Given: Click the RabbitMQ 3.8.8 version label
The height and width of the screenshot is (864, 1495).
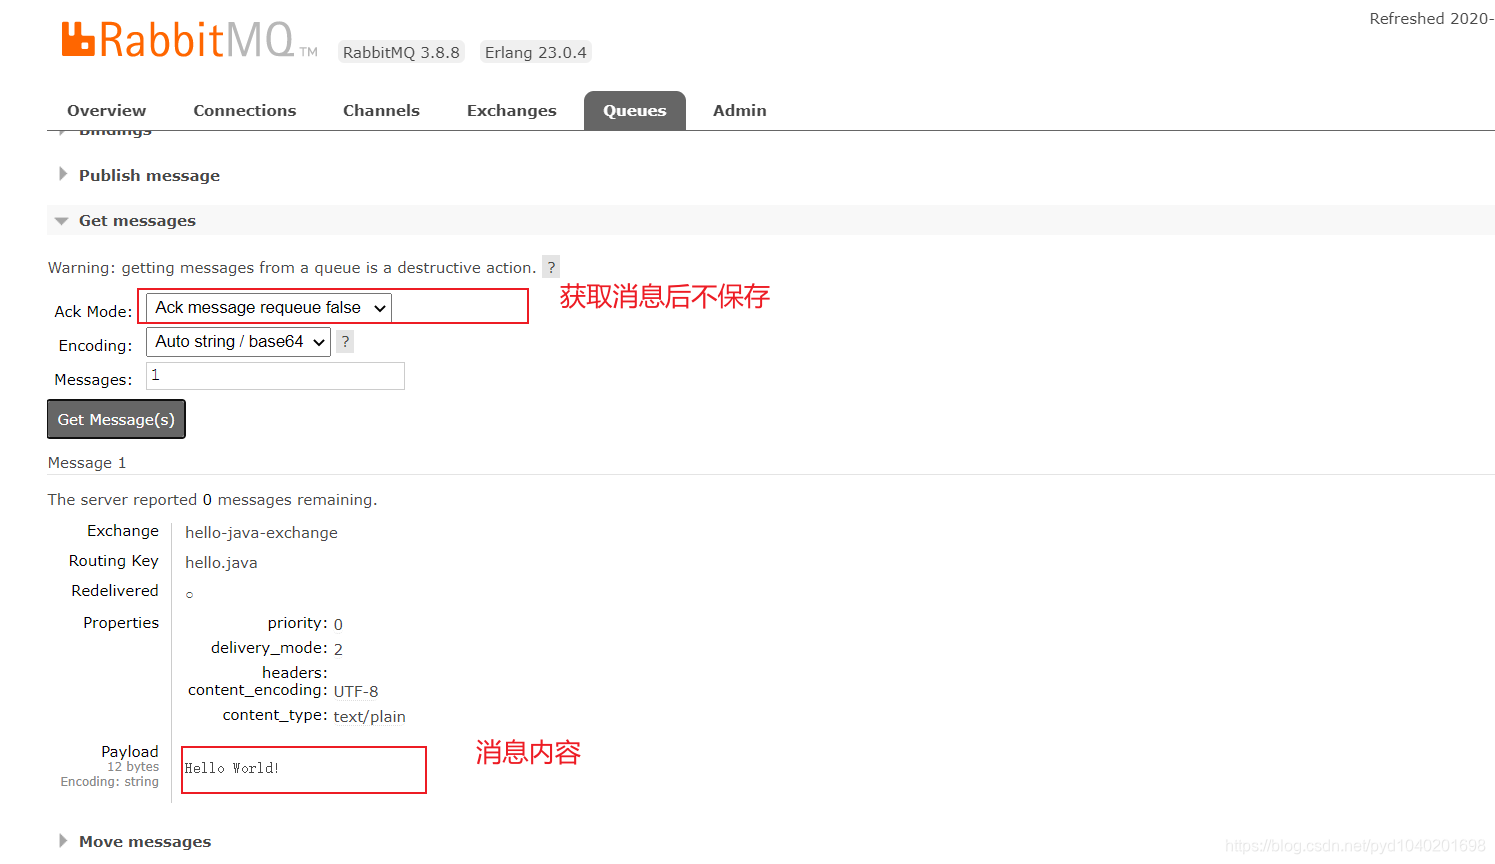Looking at the screenshot, I should (x=401, y=52).
